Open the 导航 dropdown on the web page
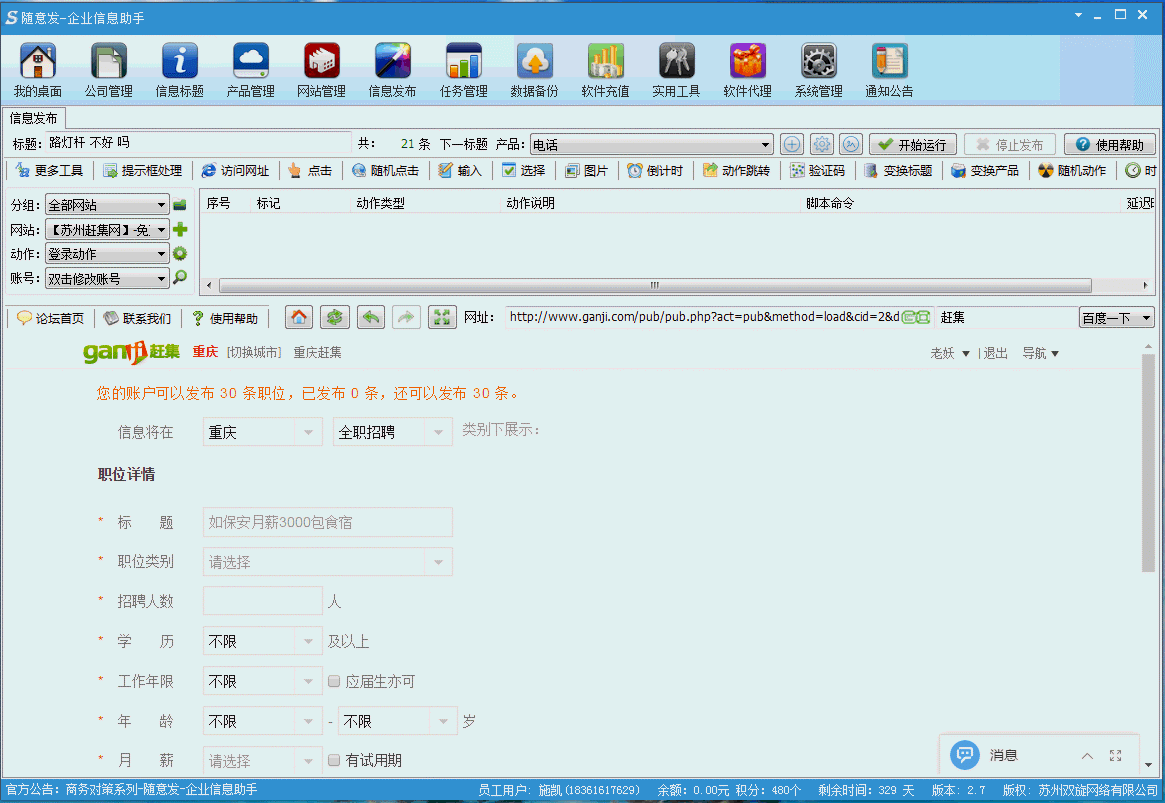The width and height of the screenshot is (1165, 803). (1040, 353)
